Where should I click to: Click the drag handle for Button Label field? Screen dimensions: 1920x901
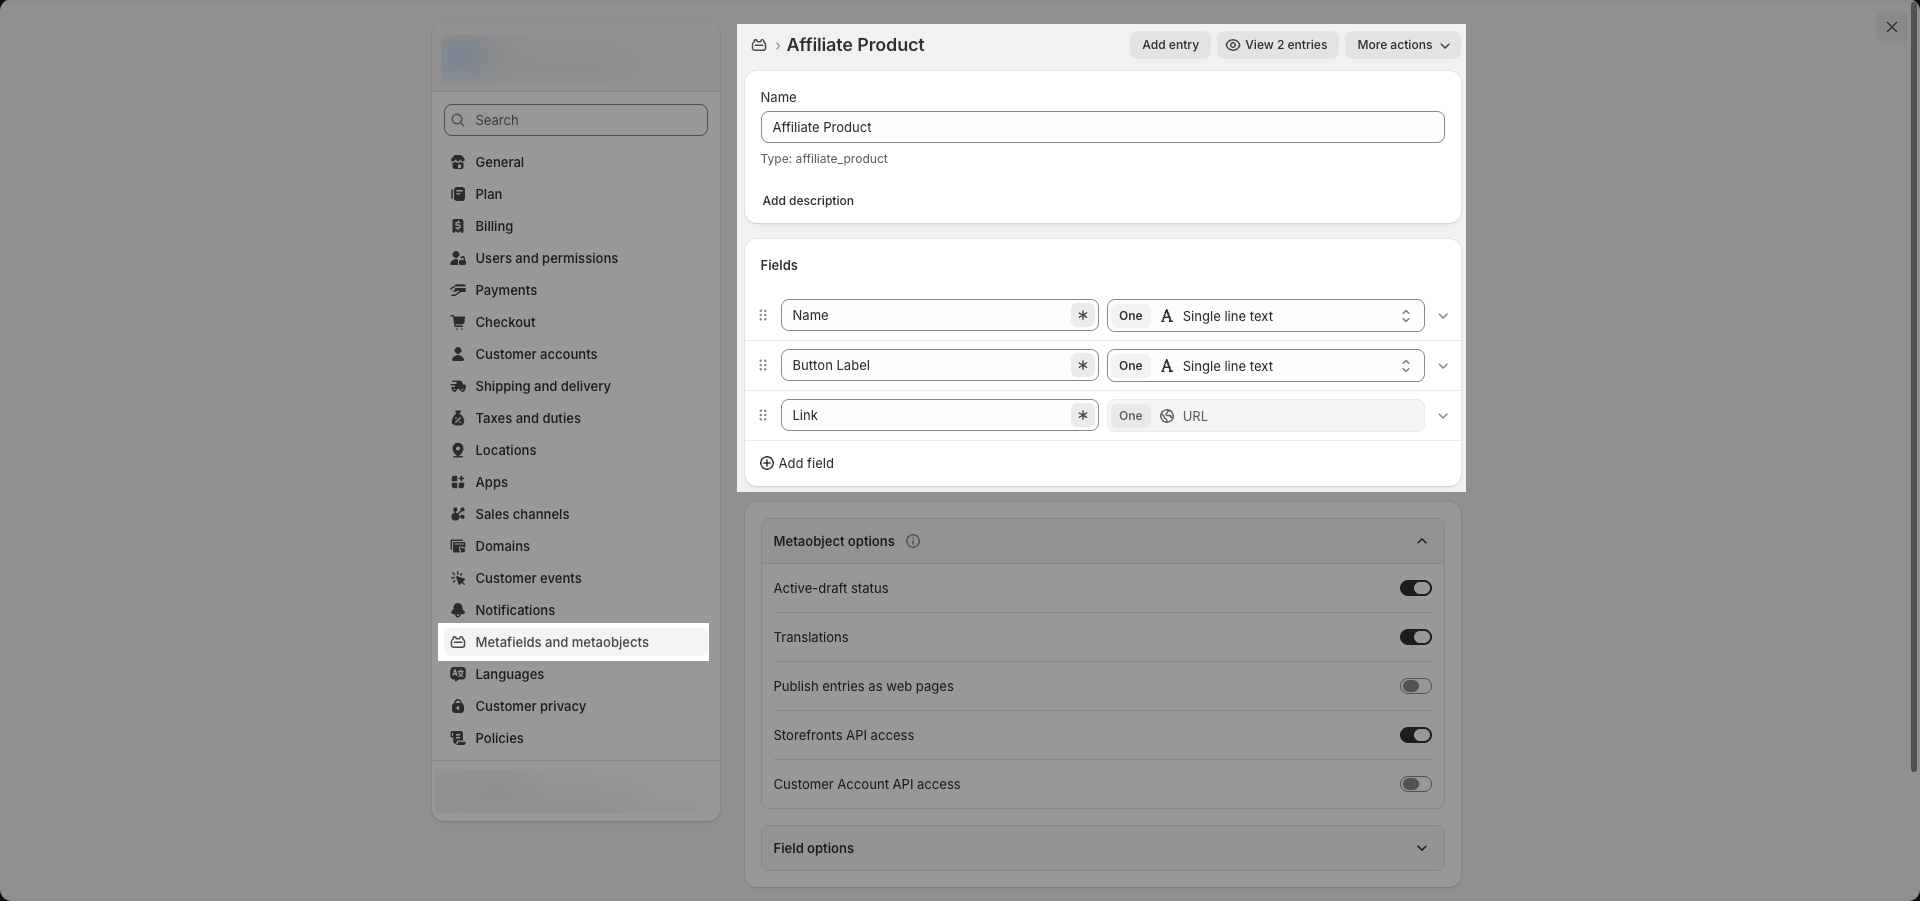(763, 365)
